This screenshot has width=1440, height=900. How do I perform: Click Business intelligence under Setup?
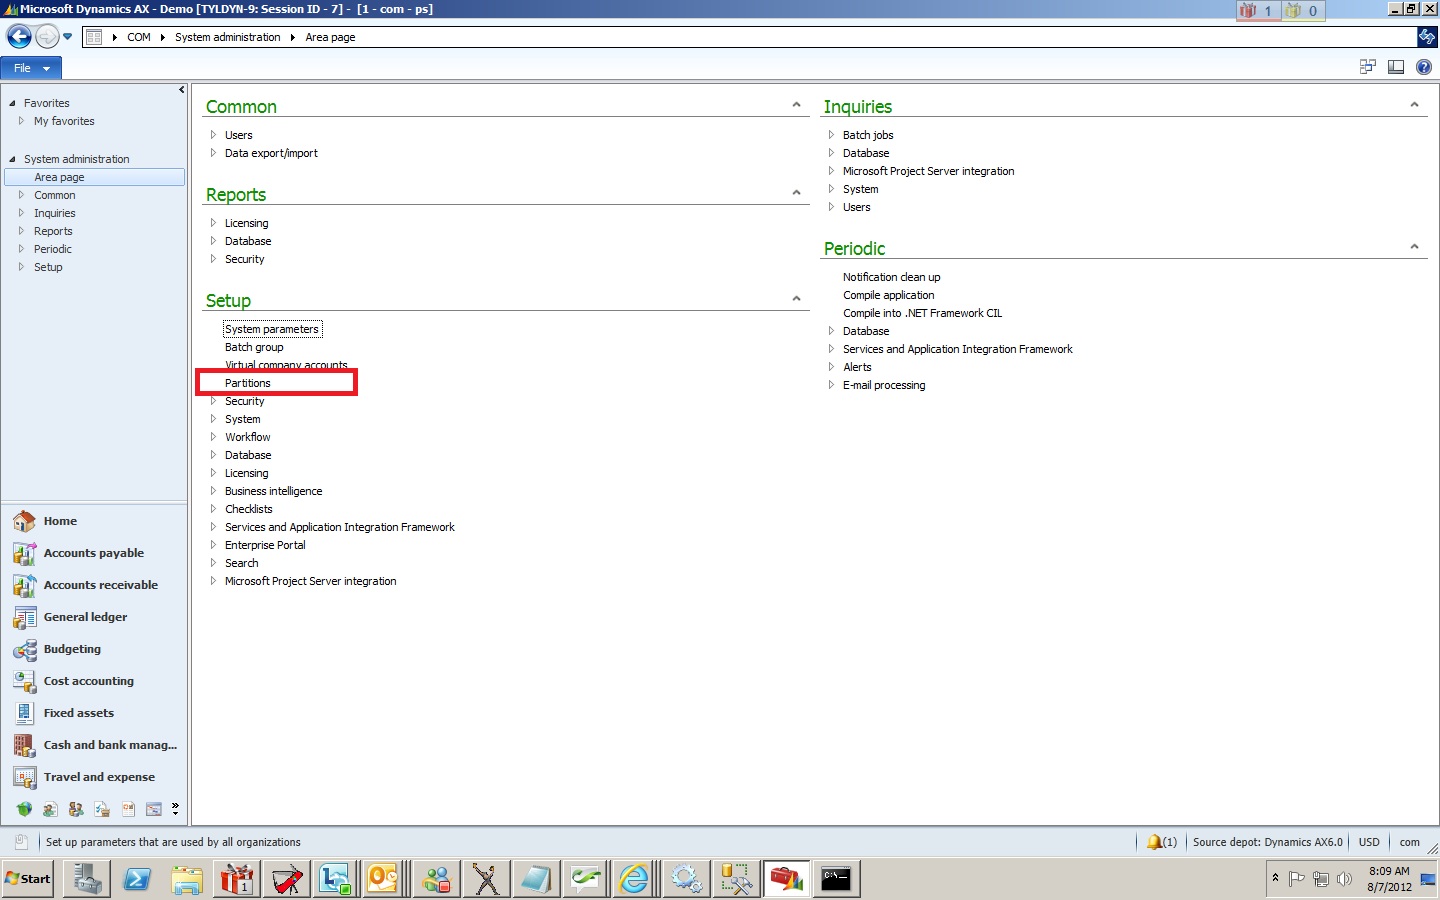273,491
